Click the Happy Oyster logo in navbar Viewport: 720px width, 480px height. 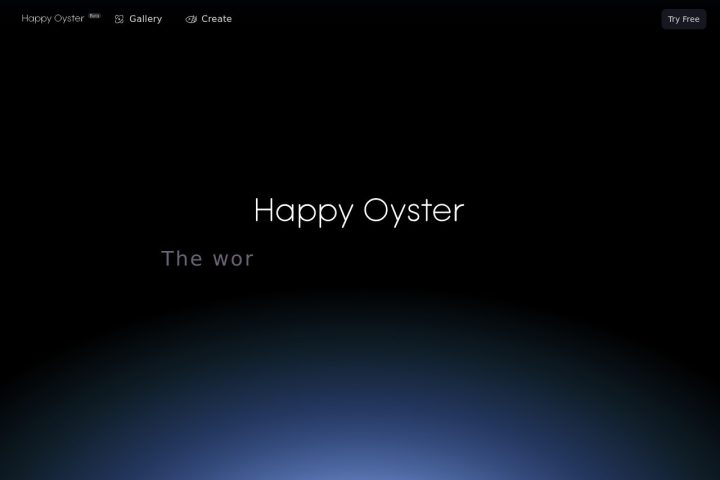tap(53, 19)
